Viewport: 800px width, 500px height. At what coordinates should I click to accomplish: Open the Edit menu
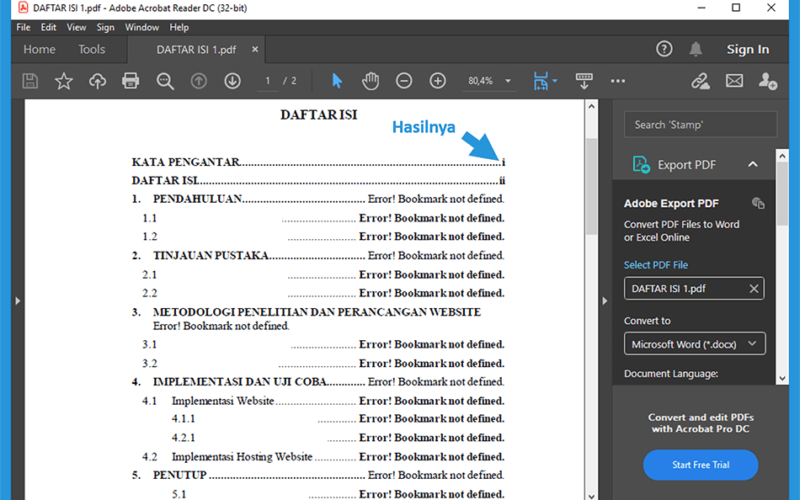tap(48, 27)
